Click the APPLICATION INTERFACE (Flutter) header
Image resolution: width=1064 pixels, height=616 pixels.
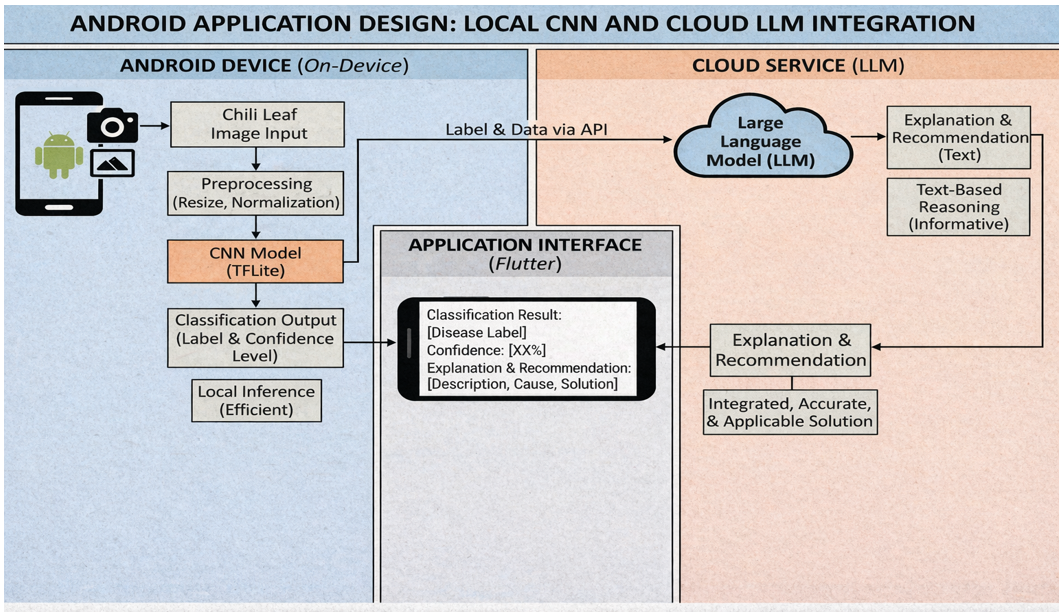point(525,254)
